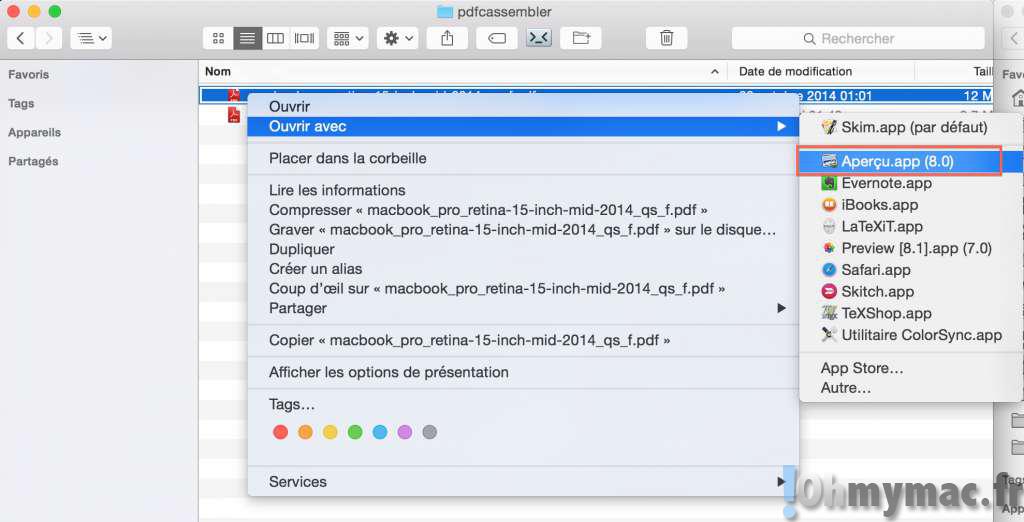Select Partagés in the sidebar
The image size is (1024, 522).
(x=33, y=161)
